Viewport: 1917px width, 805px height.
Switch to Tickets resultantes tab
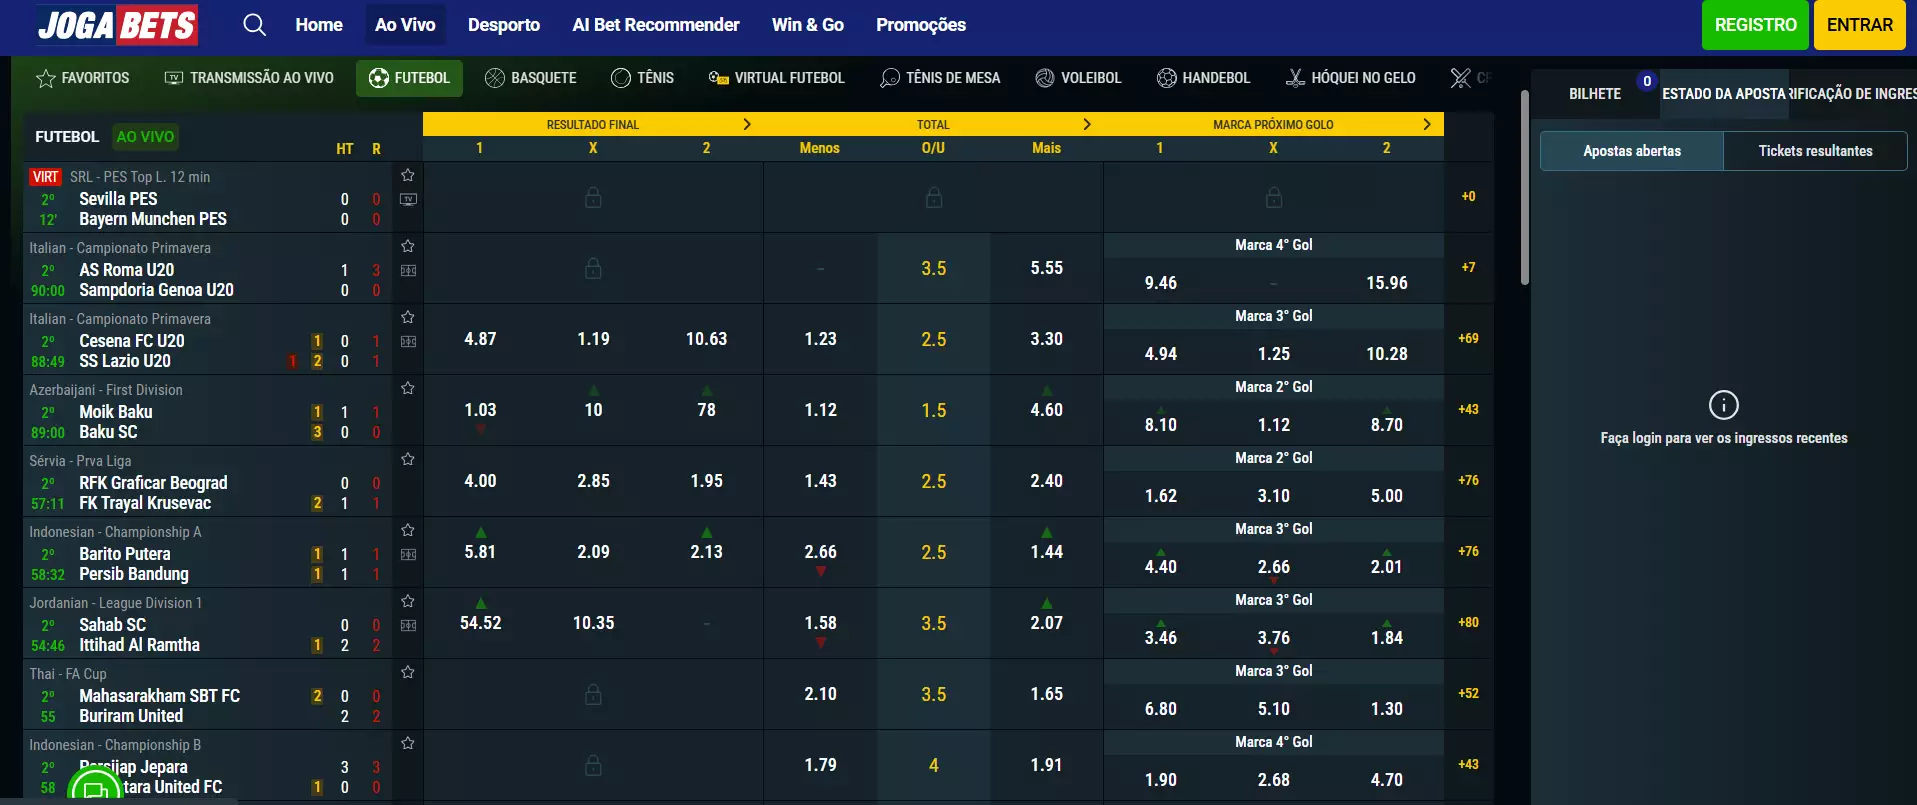pyautogui.click(x=1815, y=151)
